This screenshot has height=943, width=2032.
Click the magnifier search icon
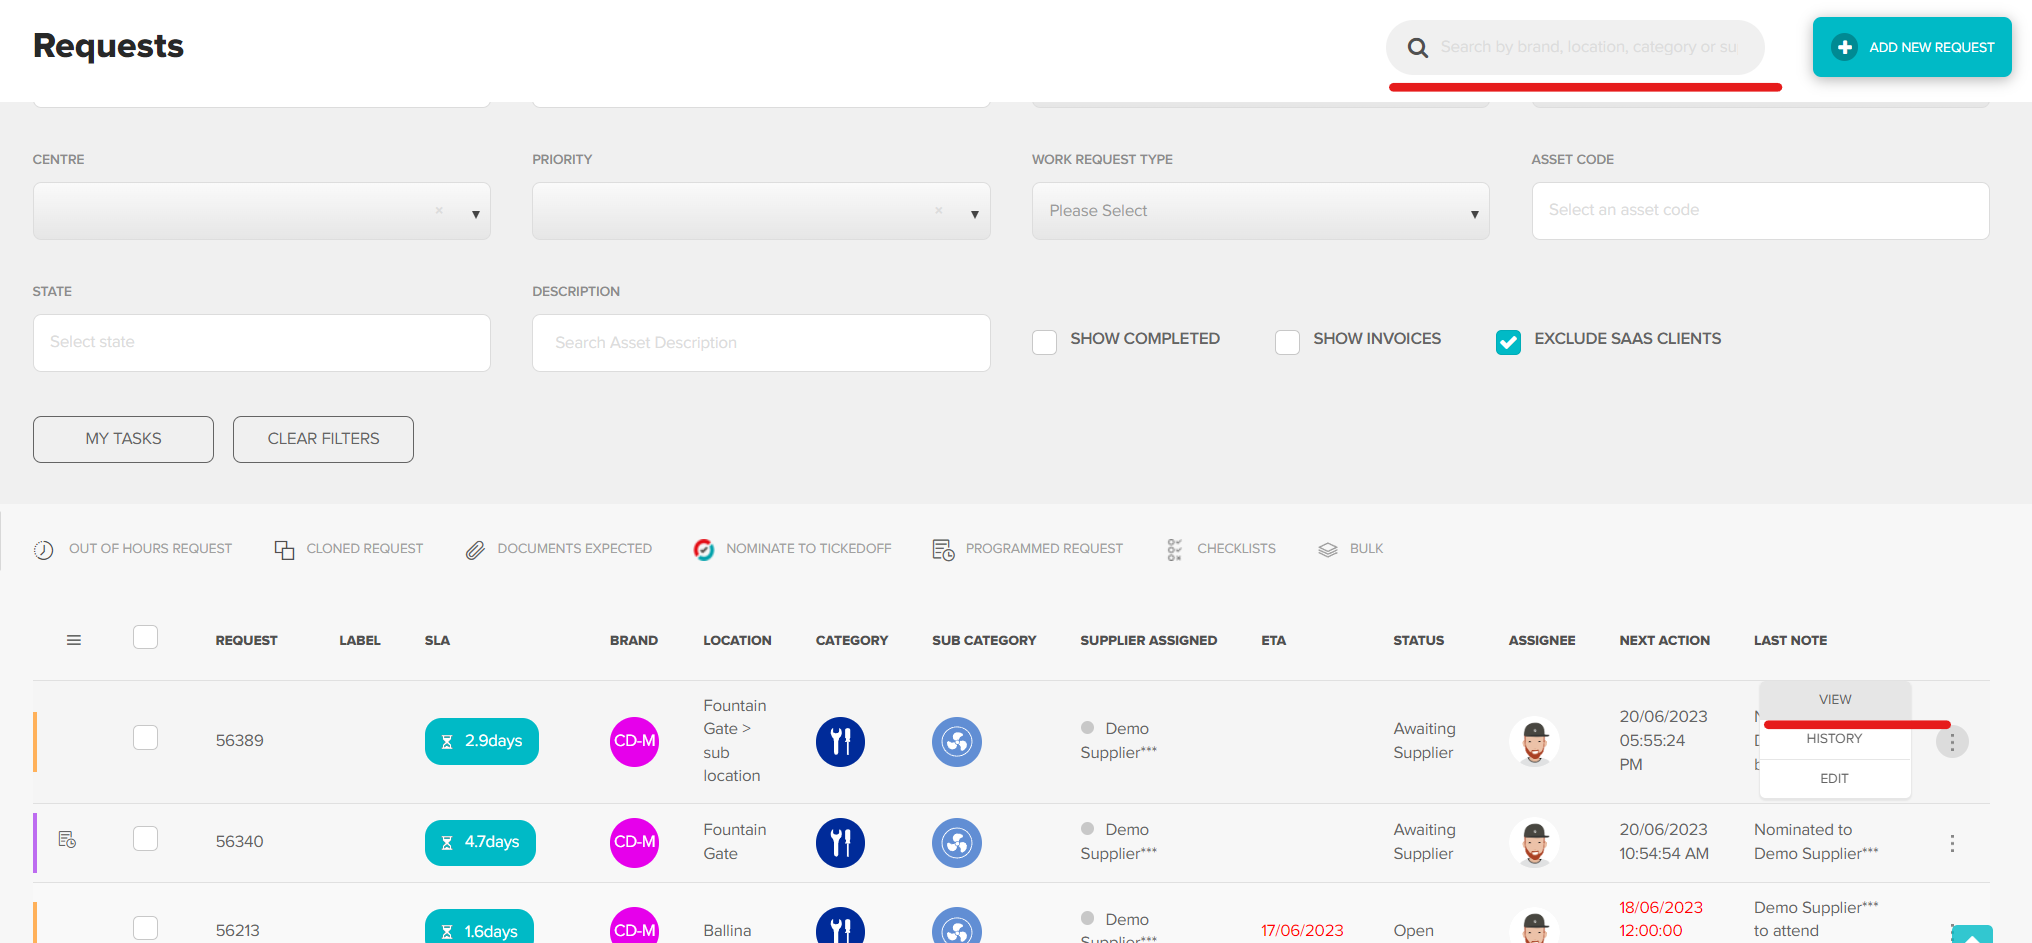tap(1417, 48)
